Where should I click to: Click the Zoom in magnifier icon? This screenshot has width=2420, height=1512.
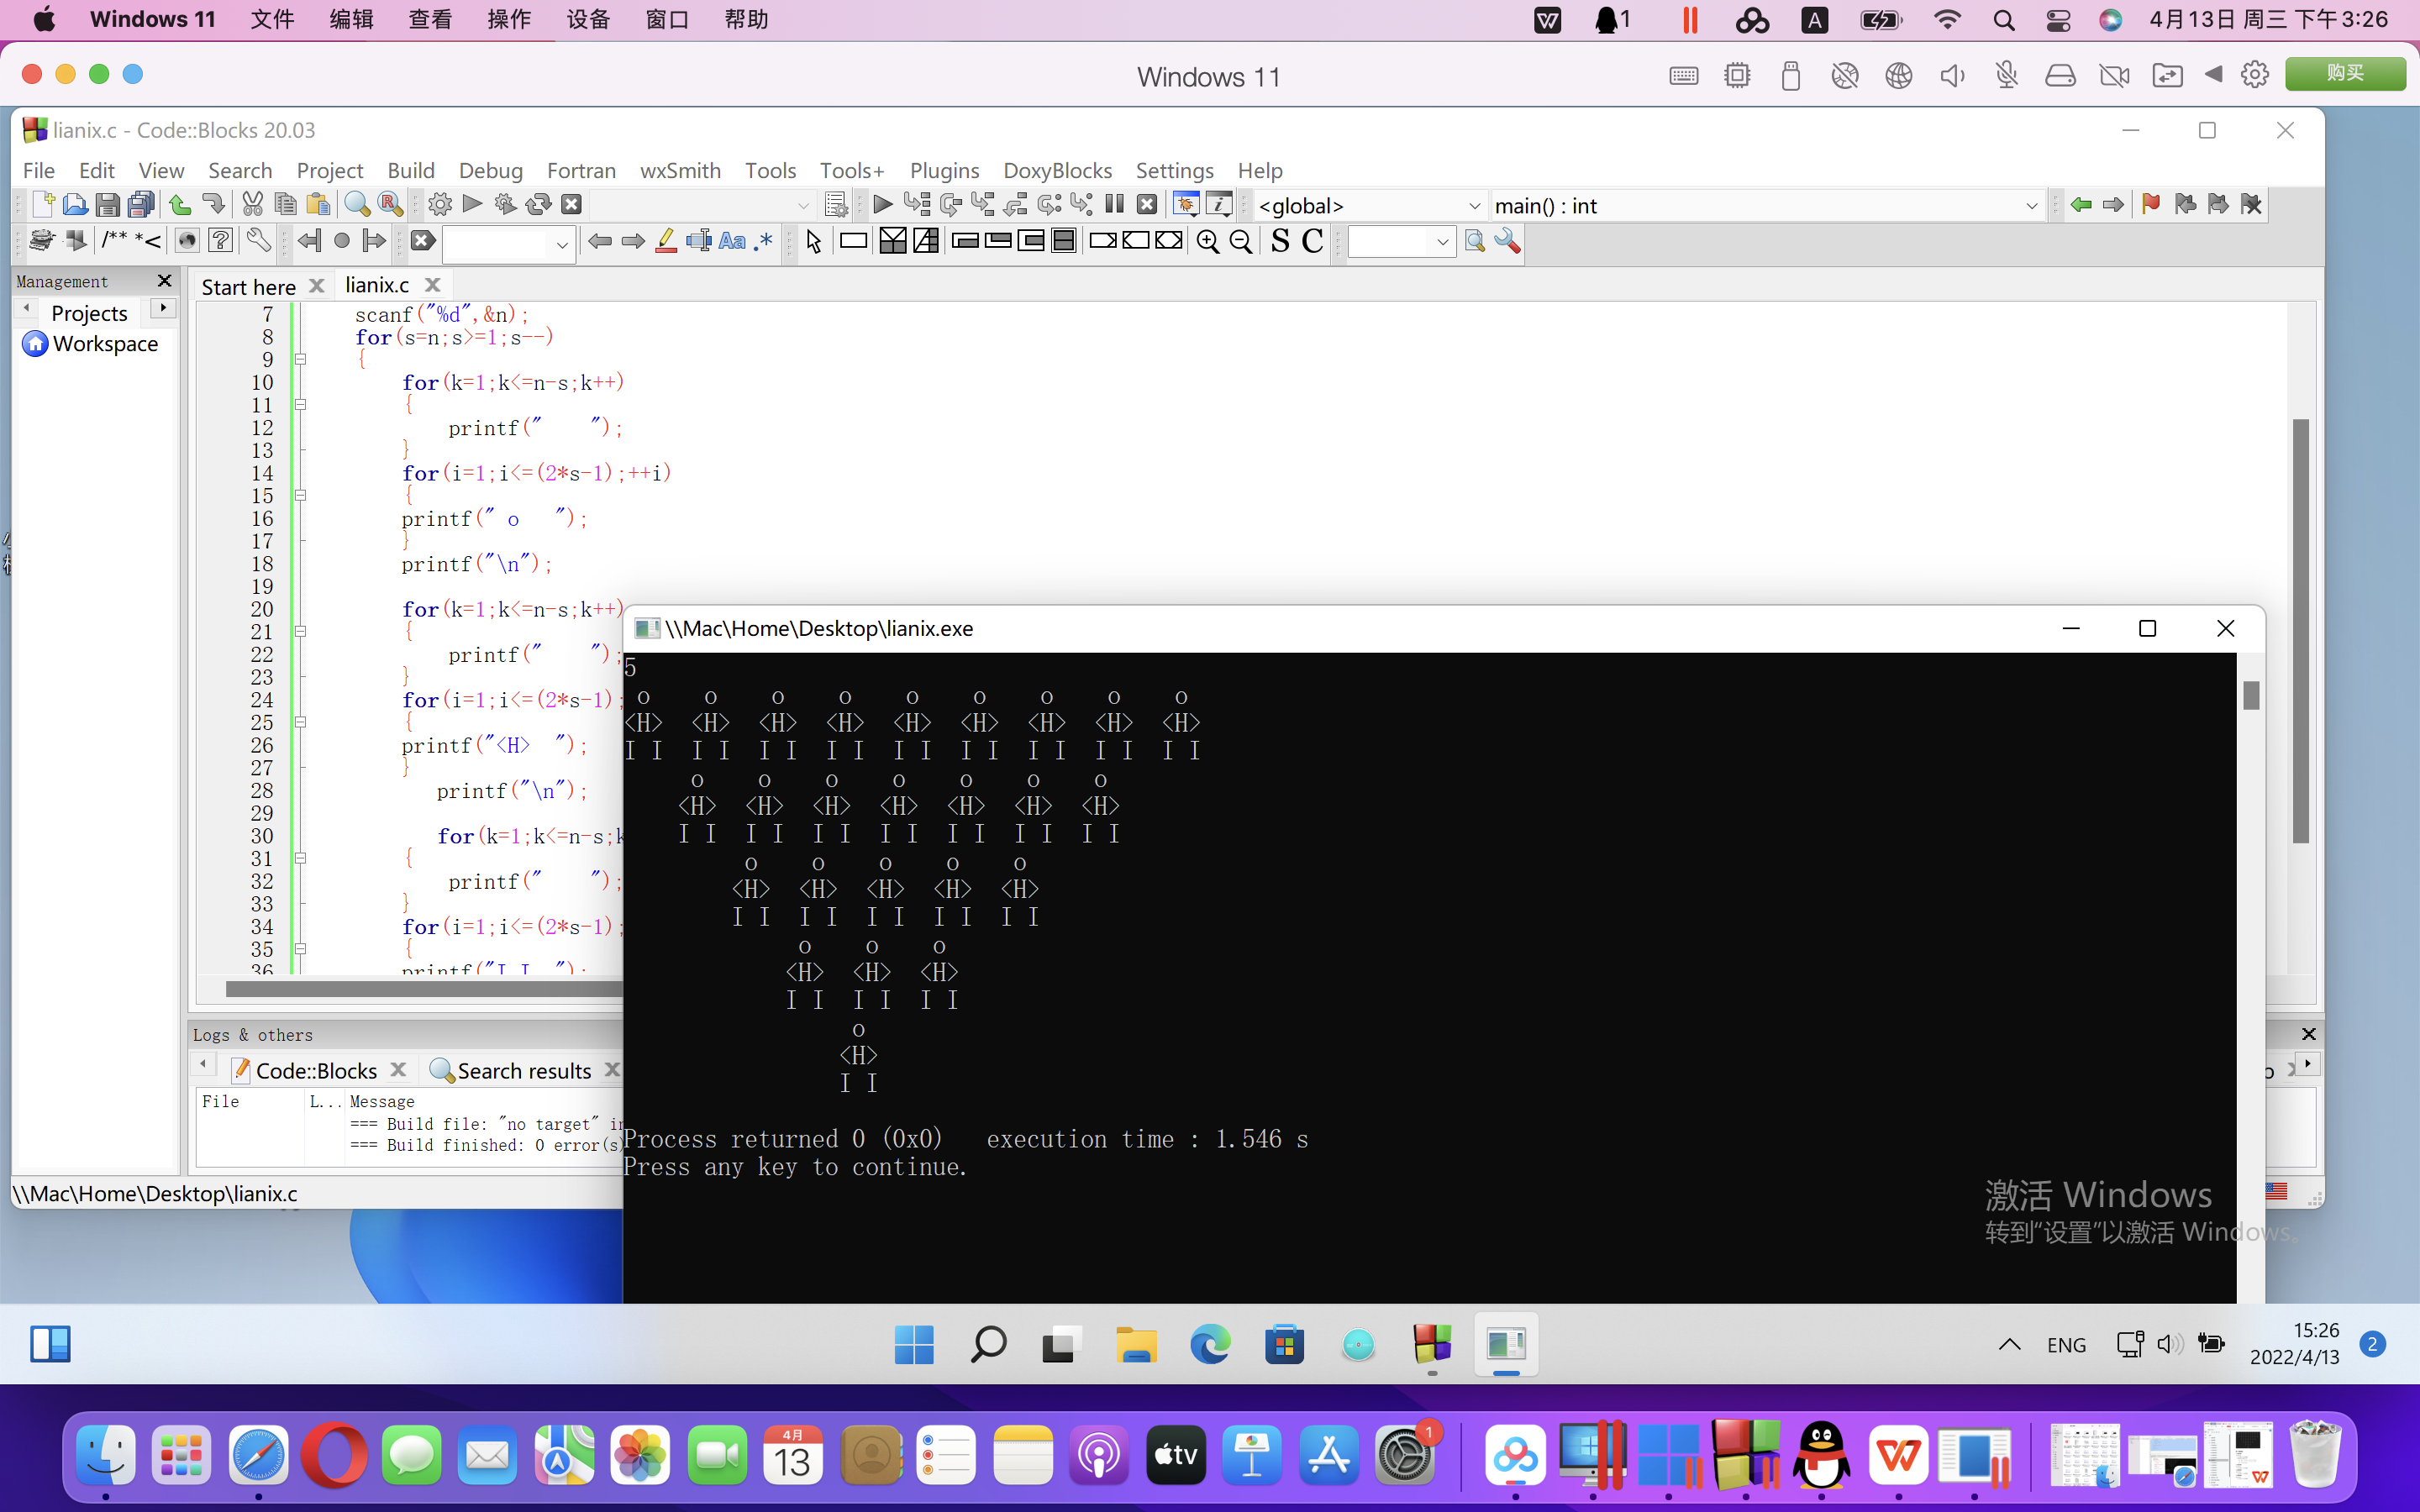[1207, 242]
